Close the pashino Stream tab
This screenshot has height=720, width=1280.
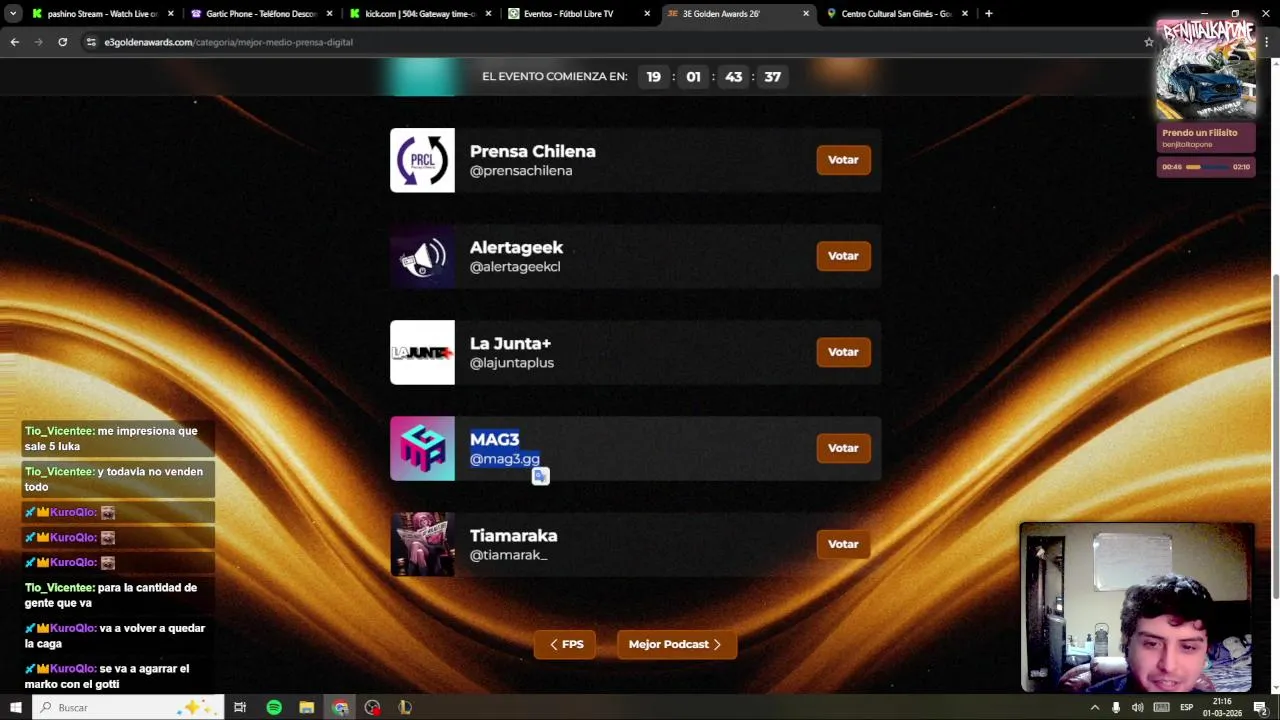(x=171, y=14)
